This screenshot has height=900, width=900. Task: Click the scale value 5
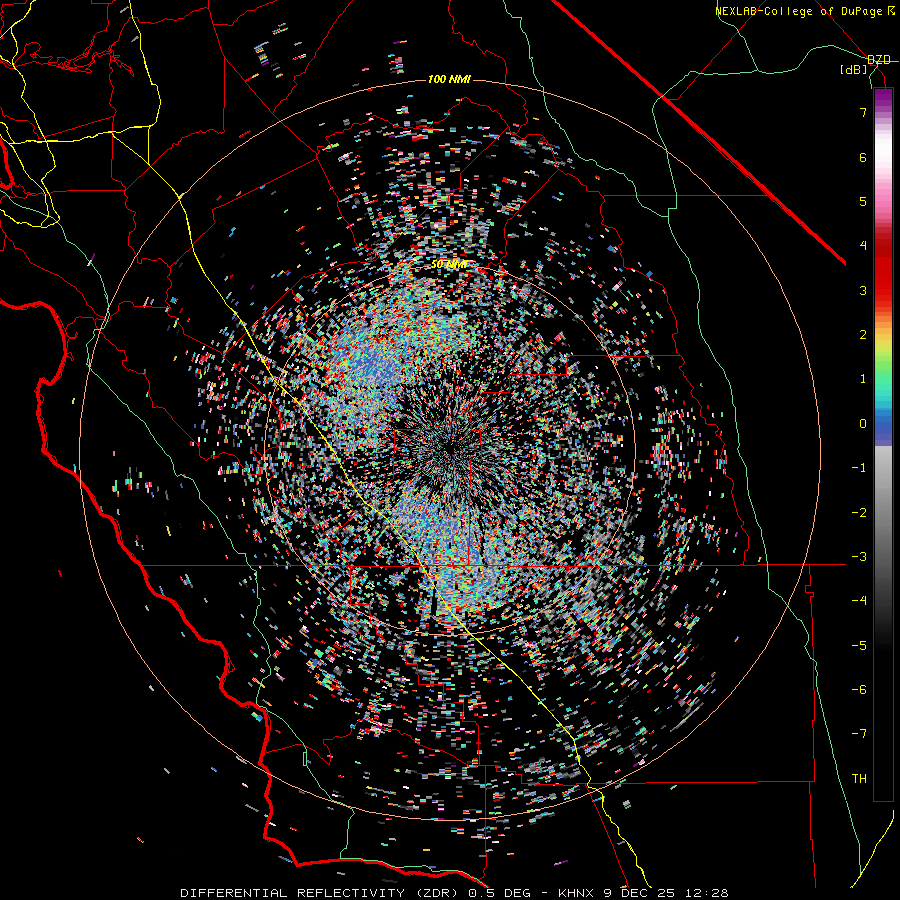(x=863, y=201)
